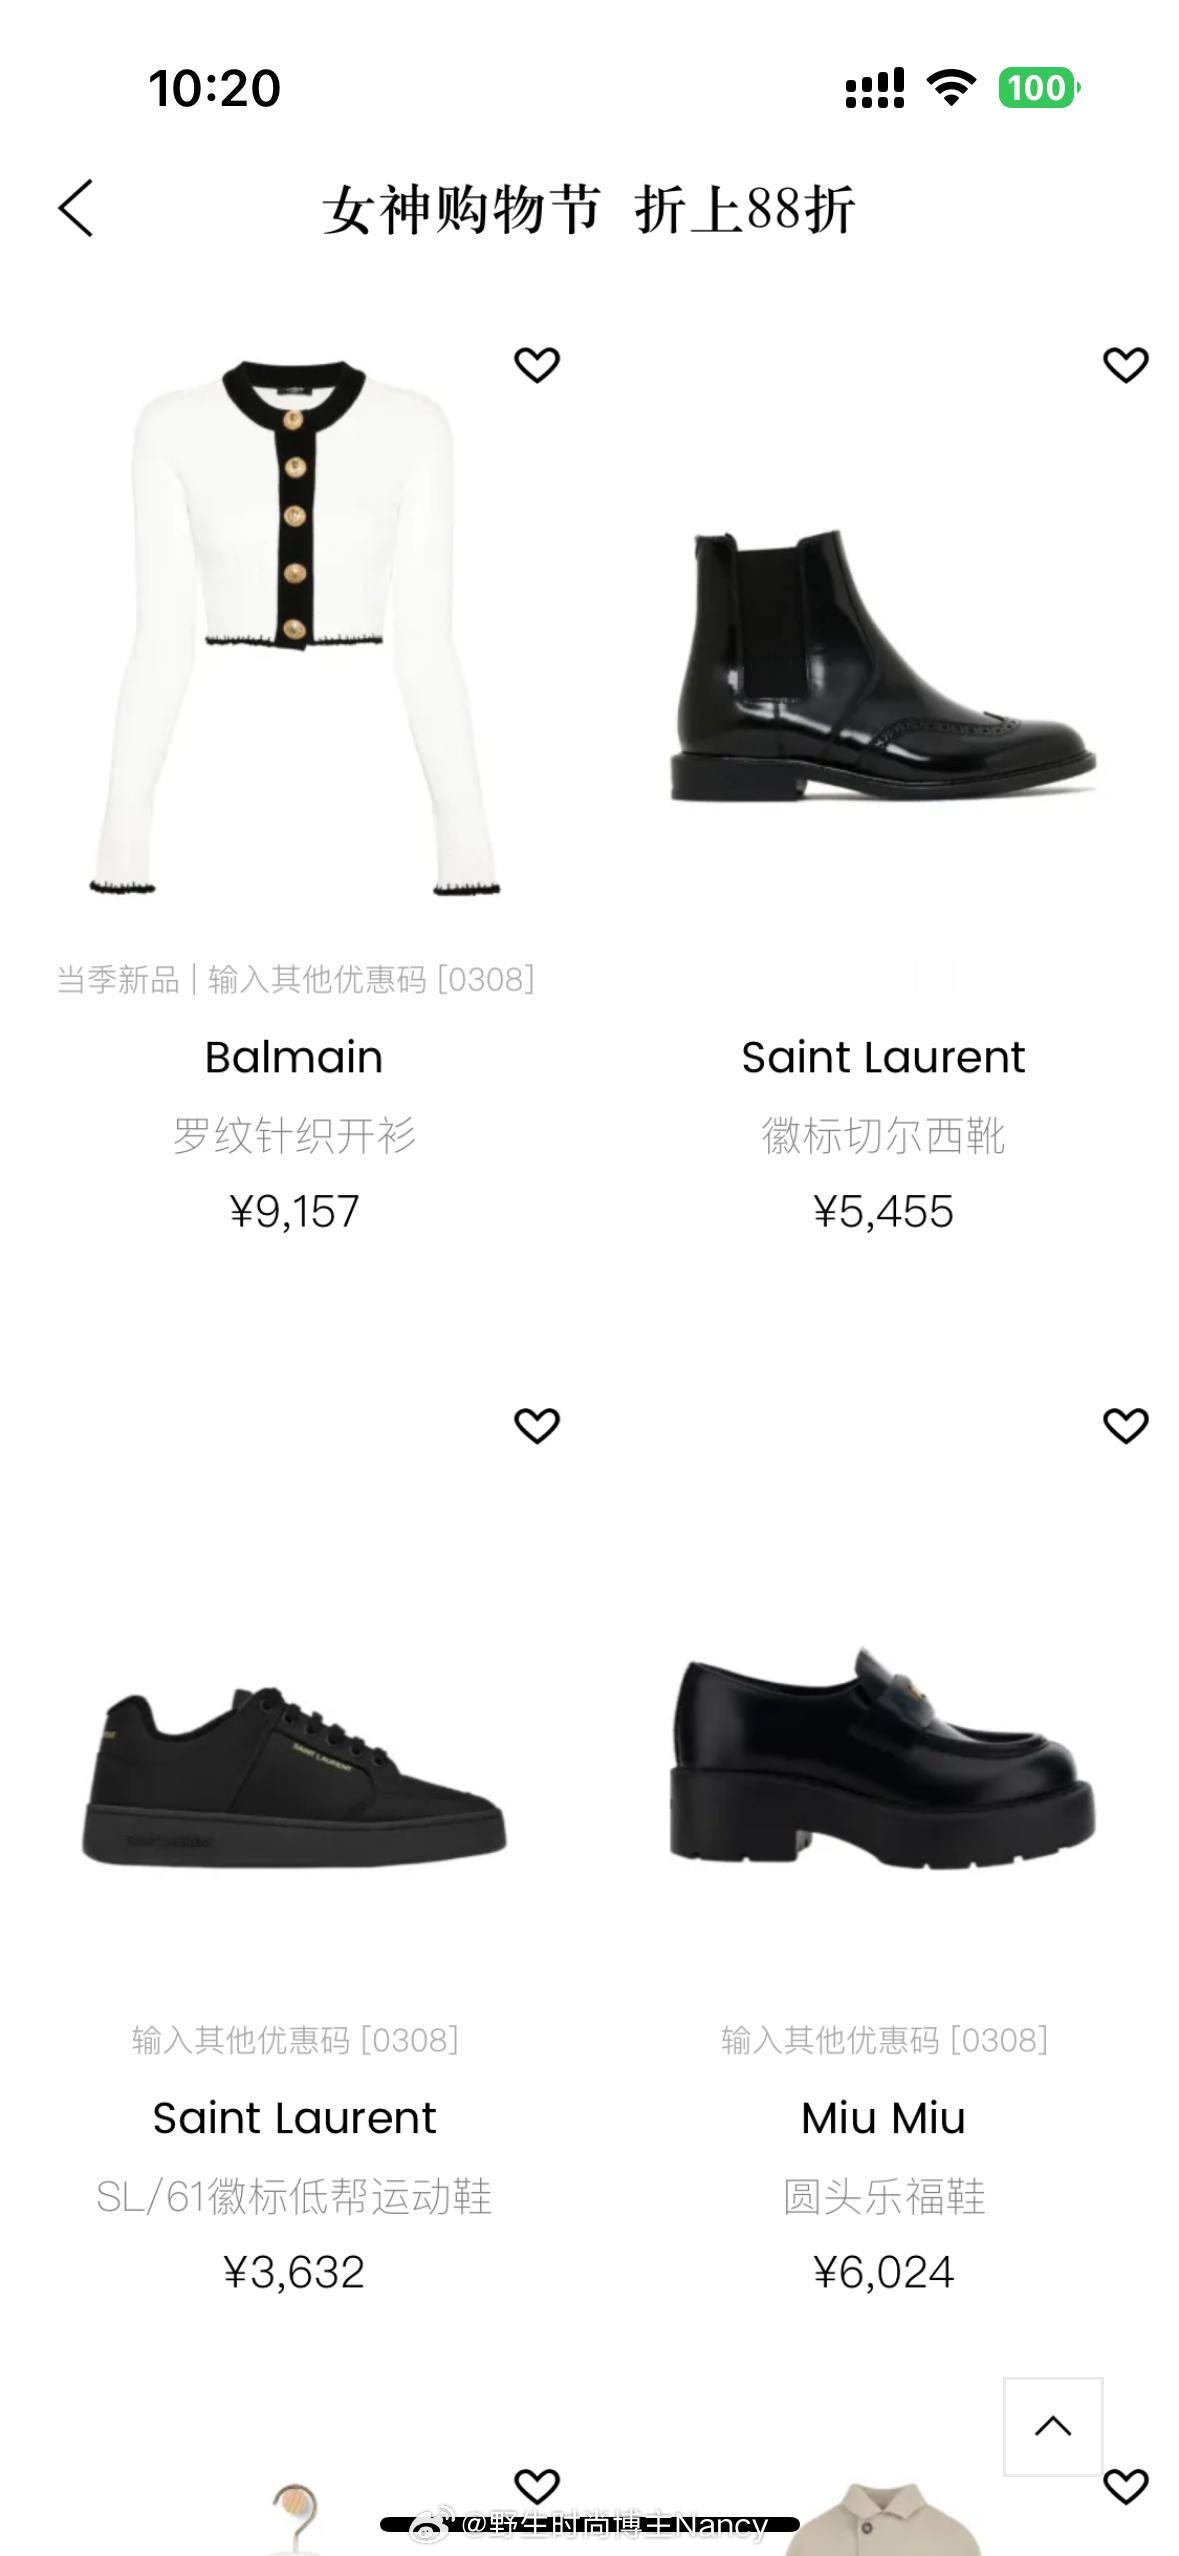
Task: Tap SL/61徽标低帮运动鞋 product title
Action: [x=294, y=2197]
